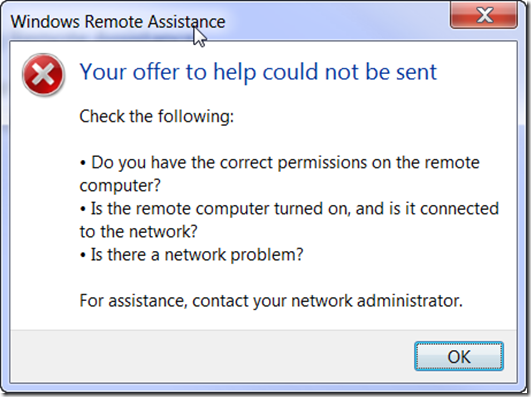Click the word 'administrator' in the last sentence
Viewport: 531px width, 397px height.
(x=410, y=301)
